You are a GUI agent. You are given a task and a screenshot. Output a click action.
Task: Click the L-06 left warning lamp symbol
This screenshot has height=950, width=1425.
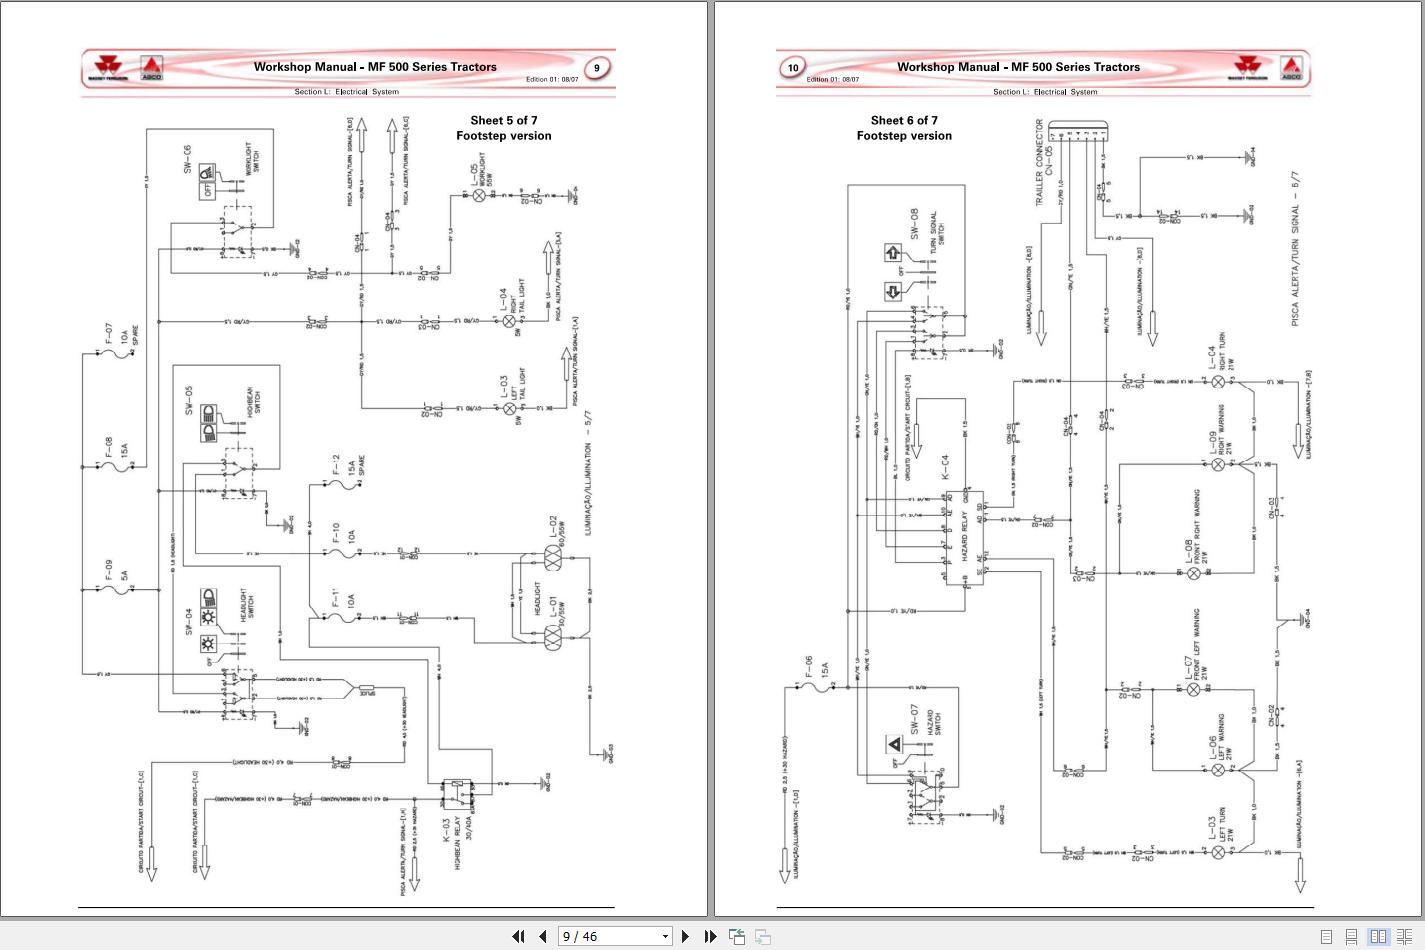coord(1218,769)
